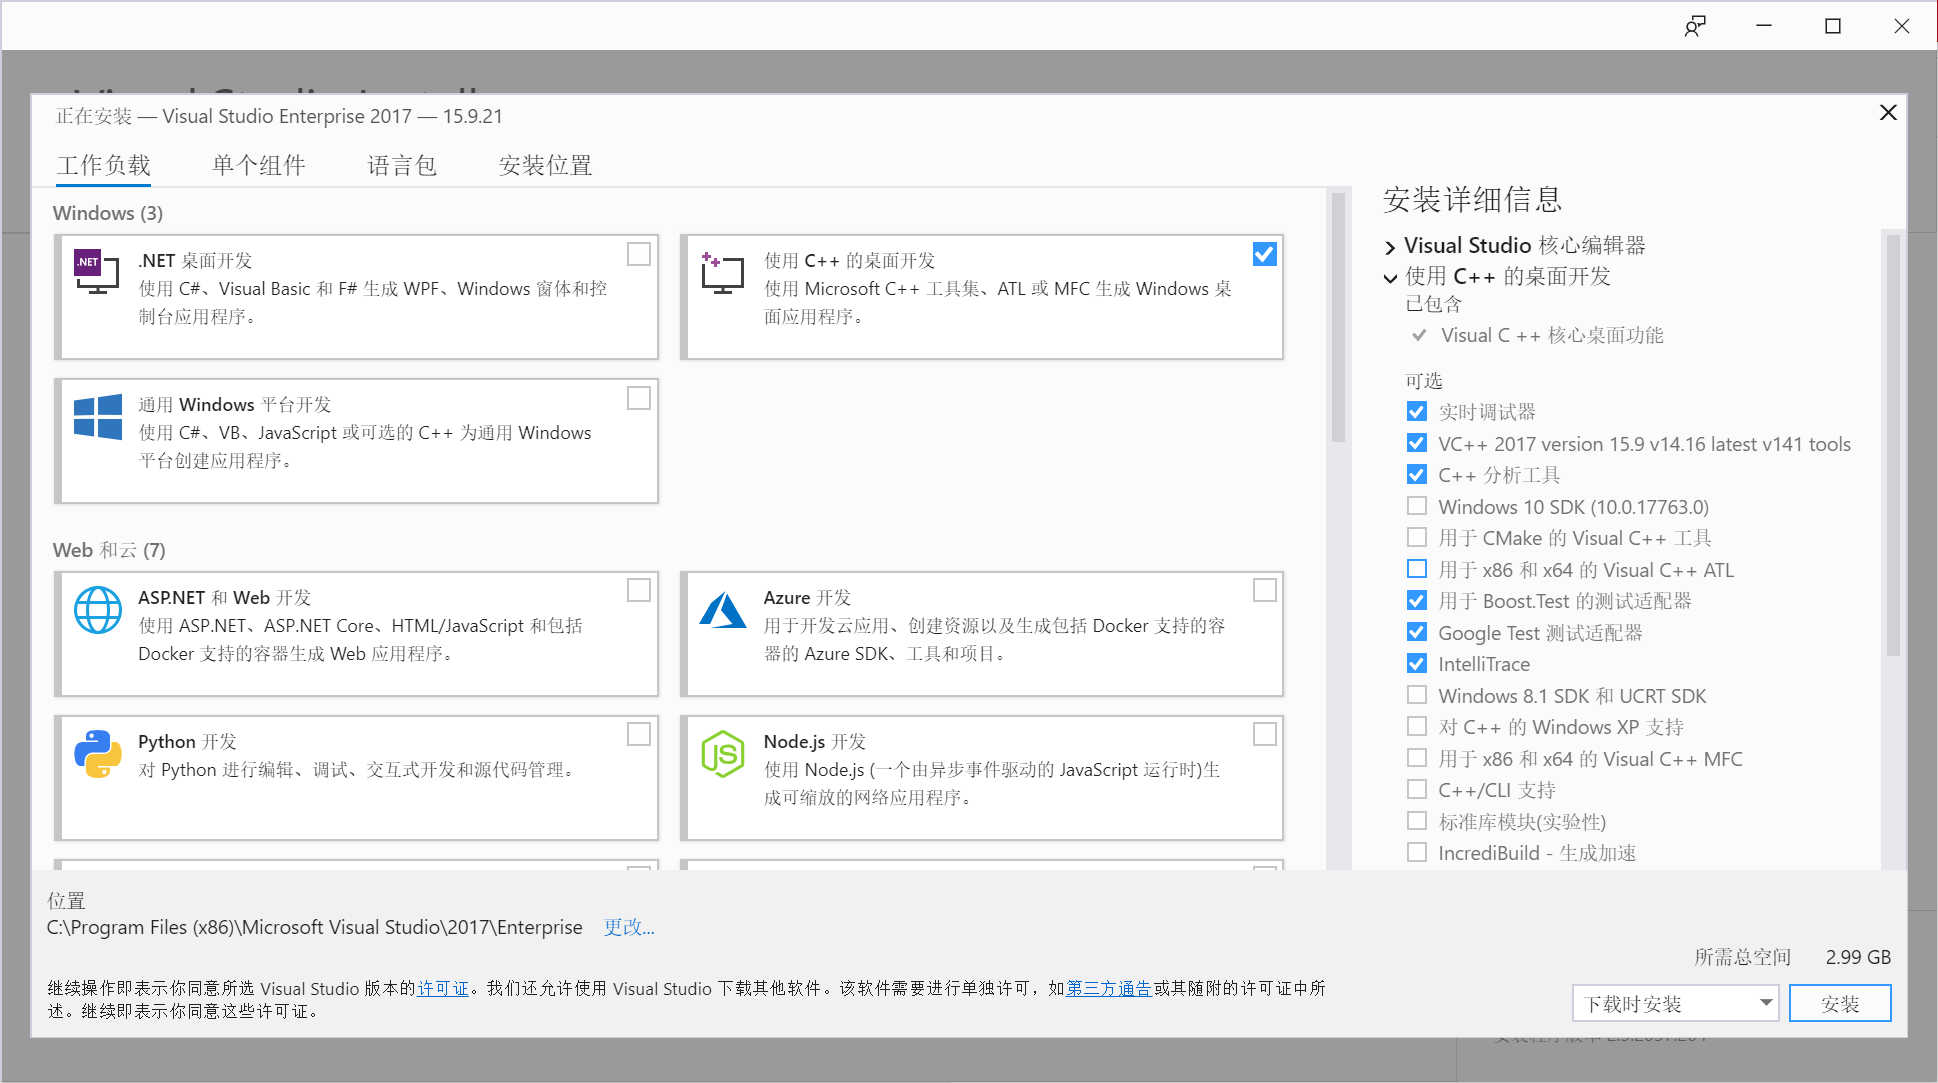Viewport: 1938px width, 1083px height.
Task: Enable the Windows 10 SDK option
Action: point(1417,506)
